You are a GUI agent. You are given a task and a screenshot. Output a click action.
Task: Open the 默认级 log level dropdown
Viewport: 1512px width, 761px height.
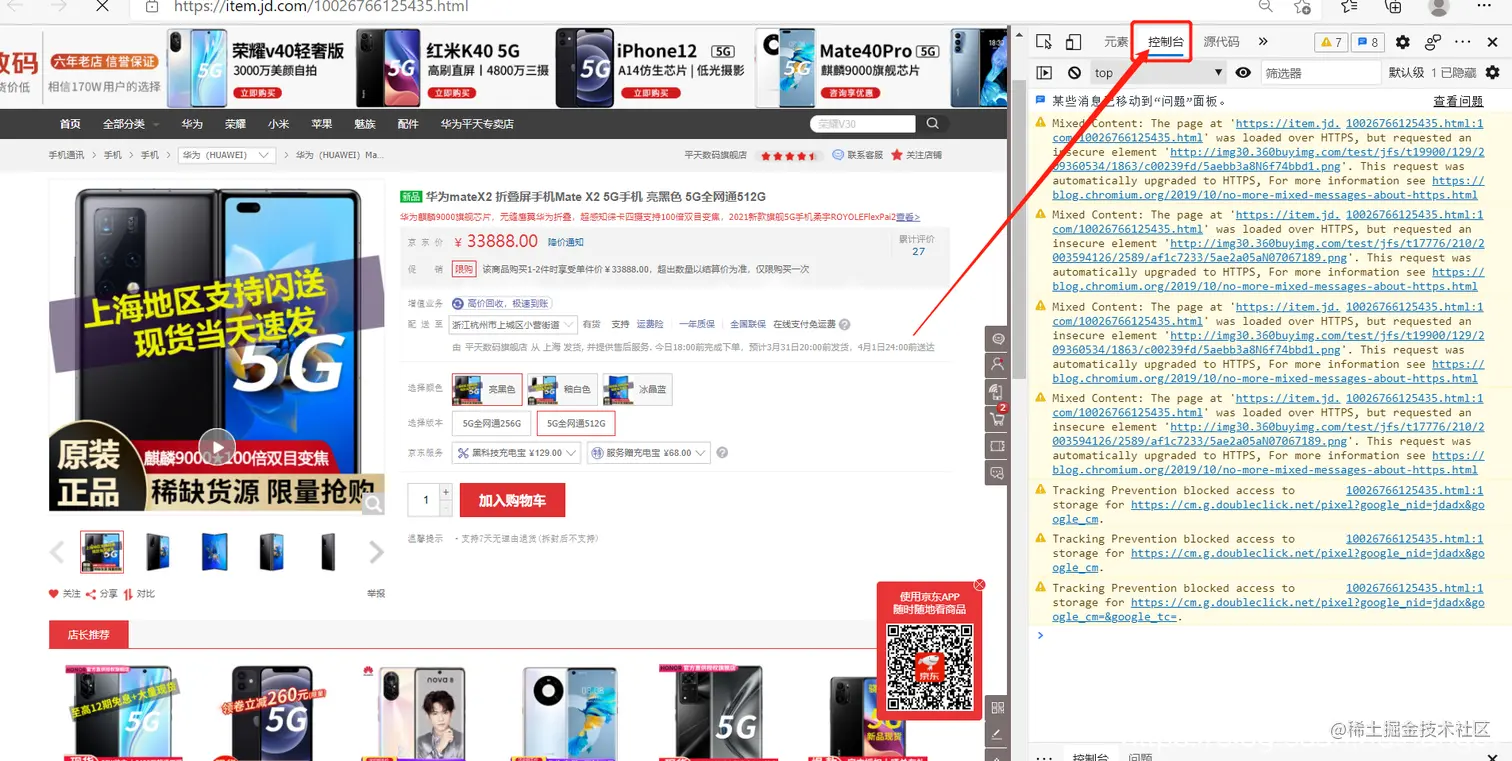click(1406, 73)
